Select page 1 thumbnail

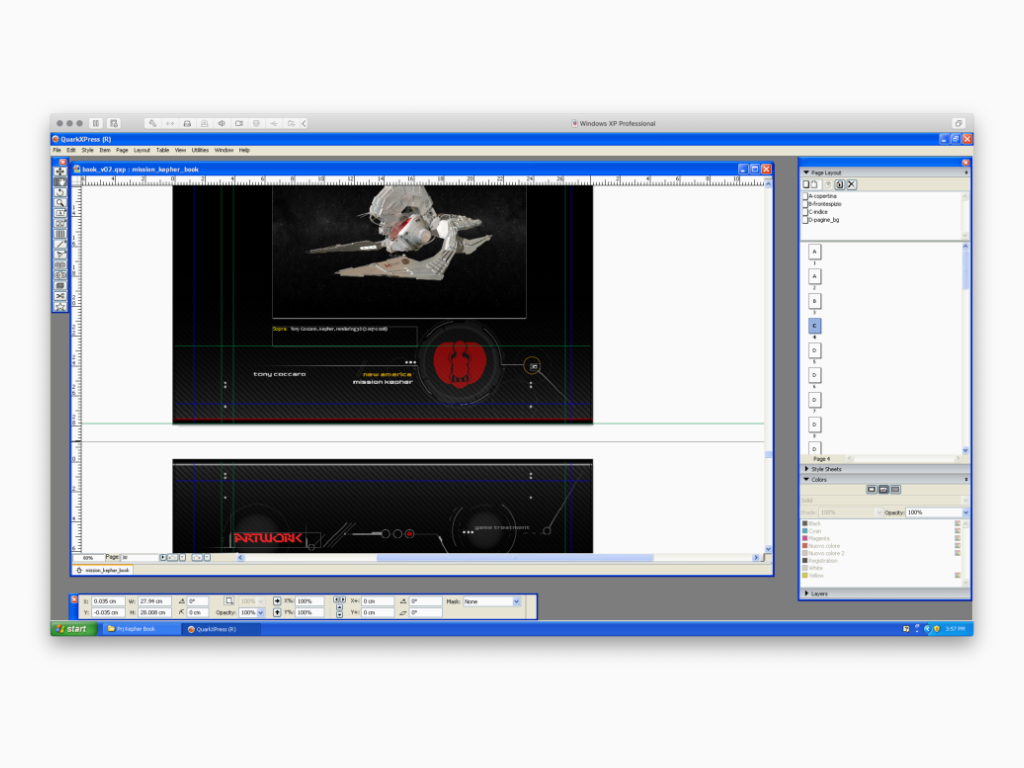[814, 252]
